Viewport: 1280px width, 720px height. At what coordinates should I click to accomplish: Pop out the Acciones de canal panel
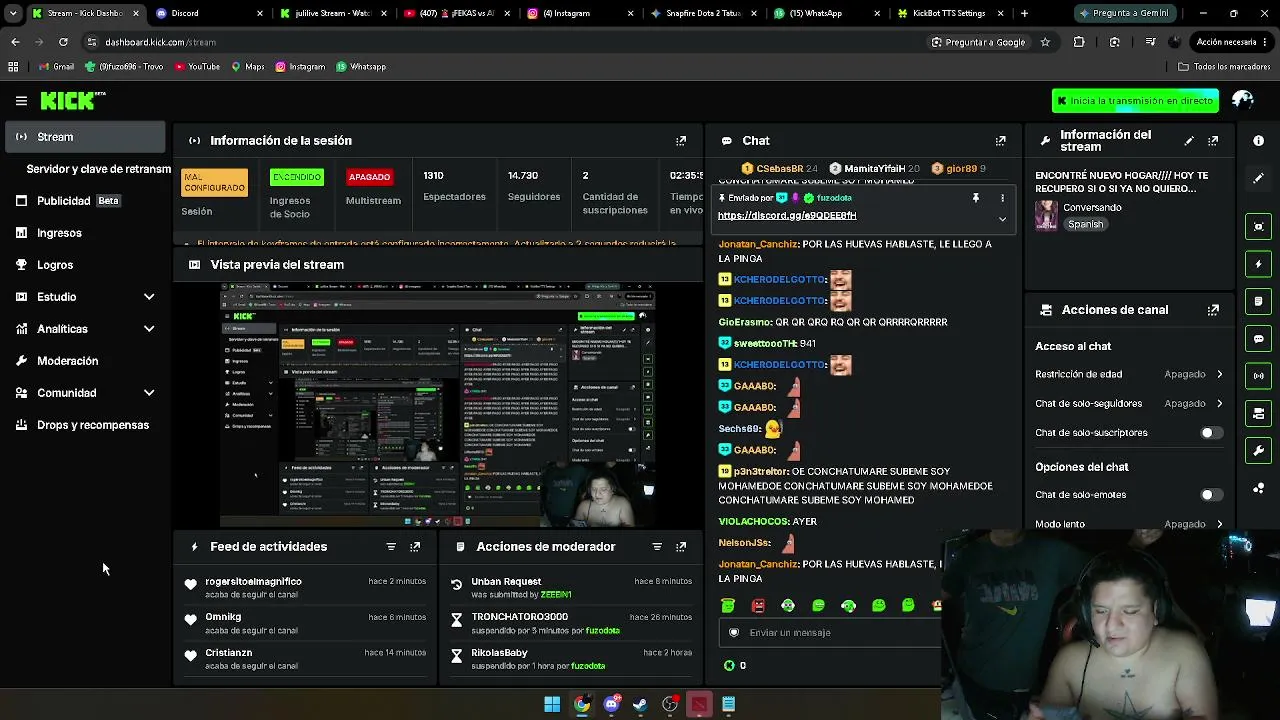[x=1213, y=310]
